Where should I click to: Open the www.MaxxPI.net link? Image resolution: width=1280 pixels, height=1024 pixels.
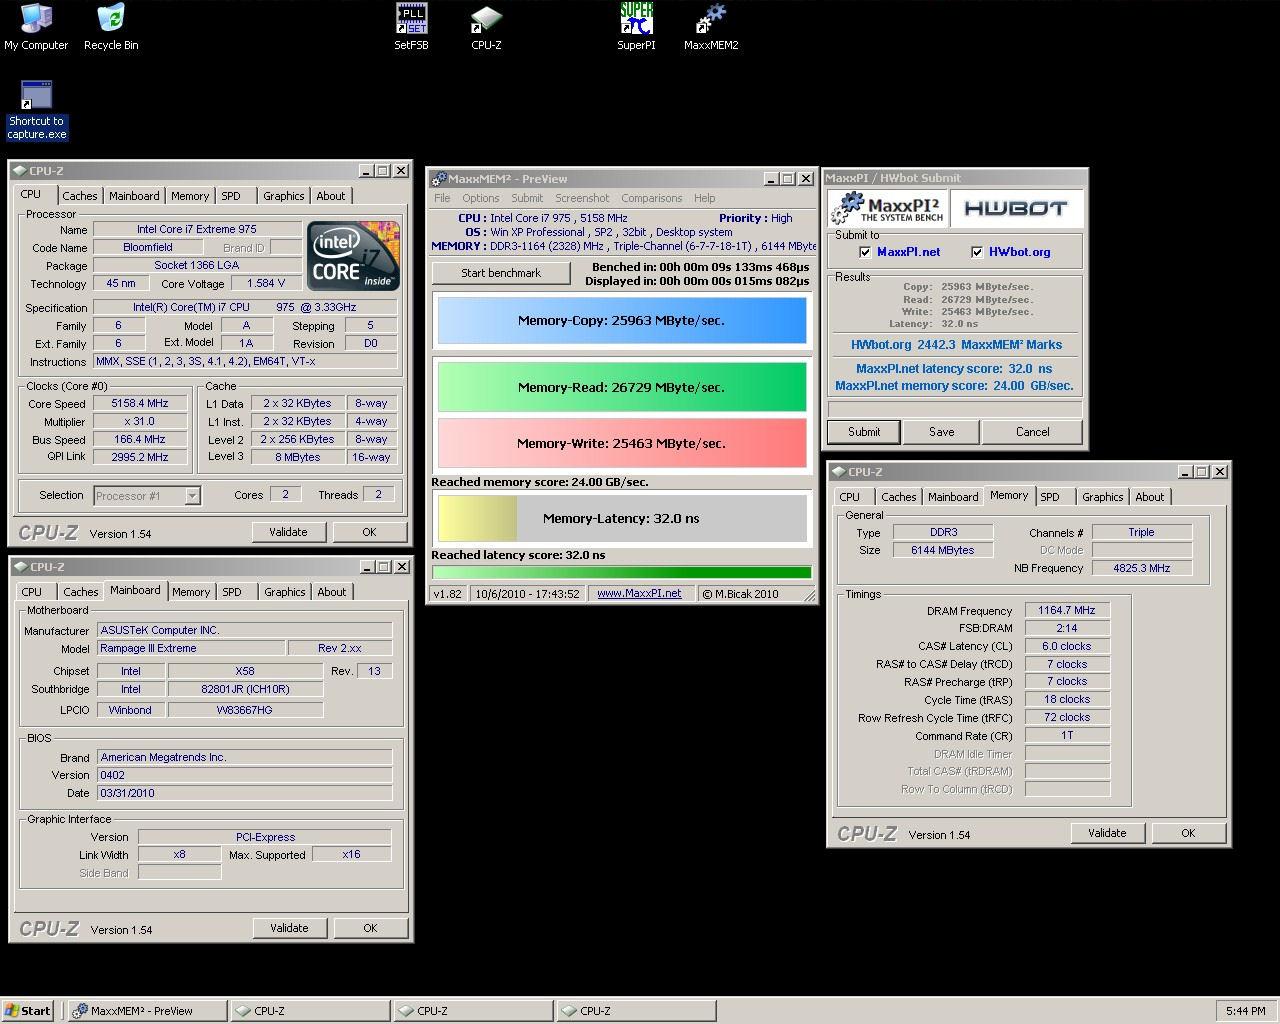639,593
